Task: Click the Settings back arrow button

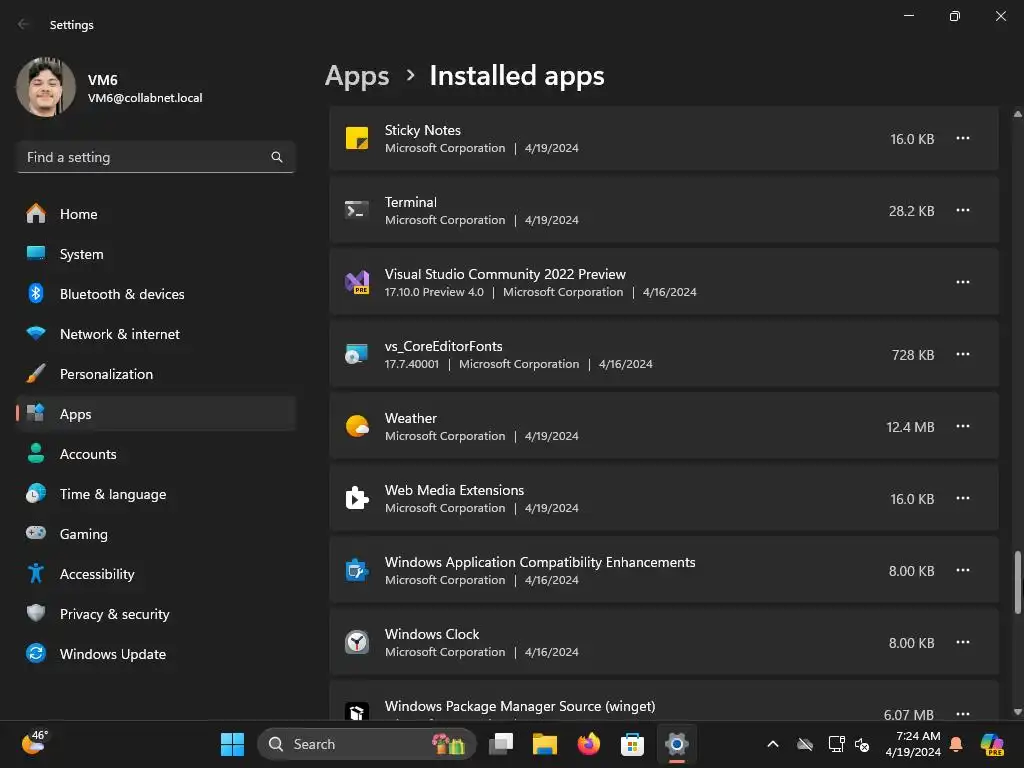Action: 23,24
